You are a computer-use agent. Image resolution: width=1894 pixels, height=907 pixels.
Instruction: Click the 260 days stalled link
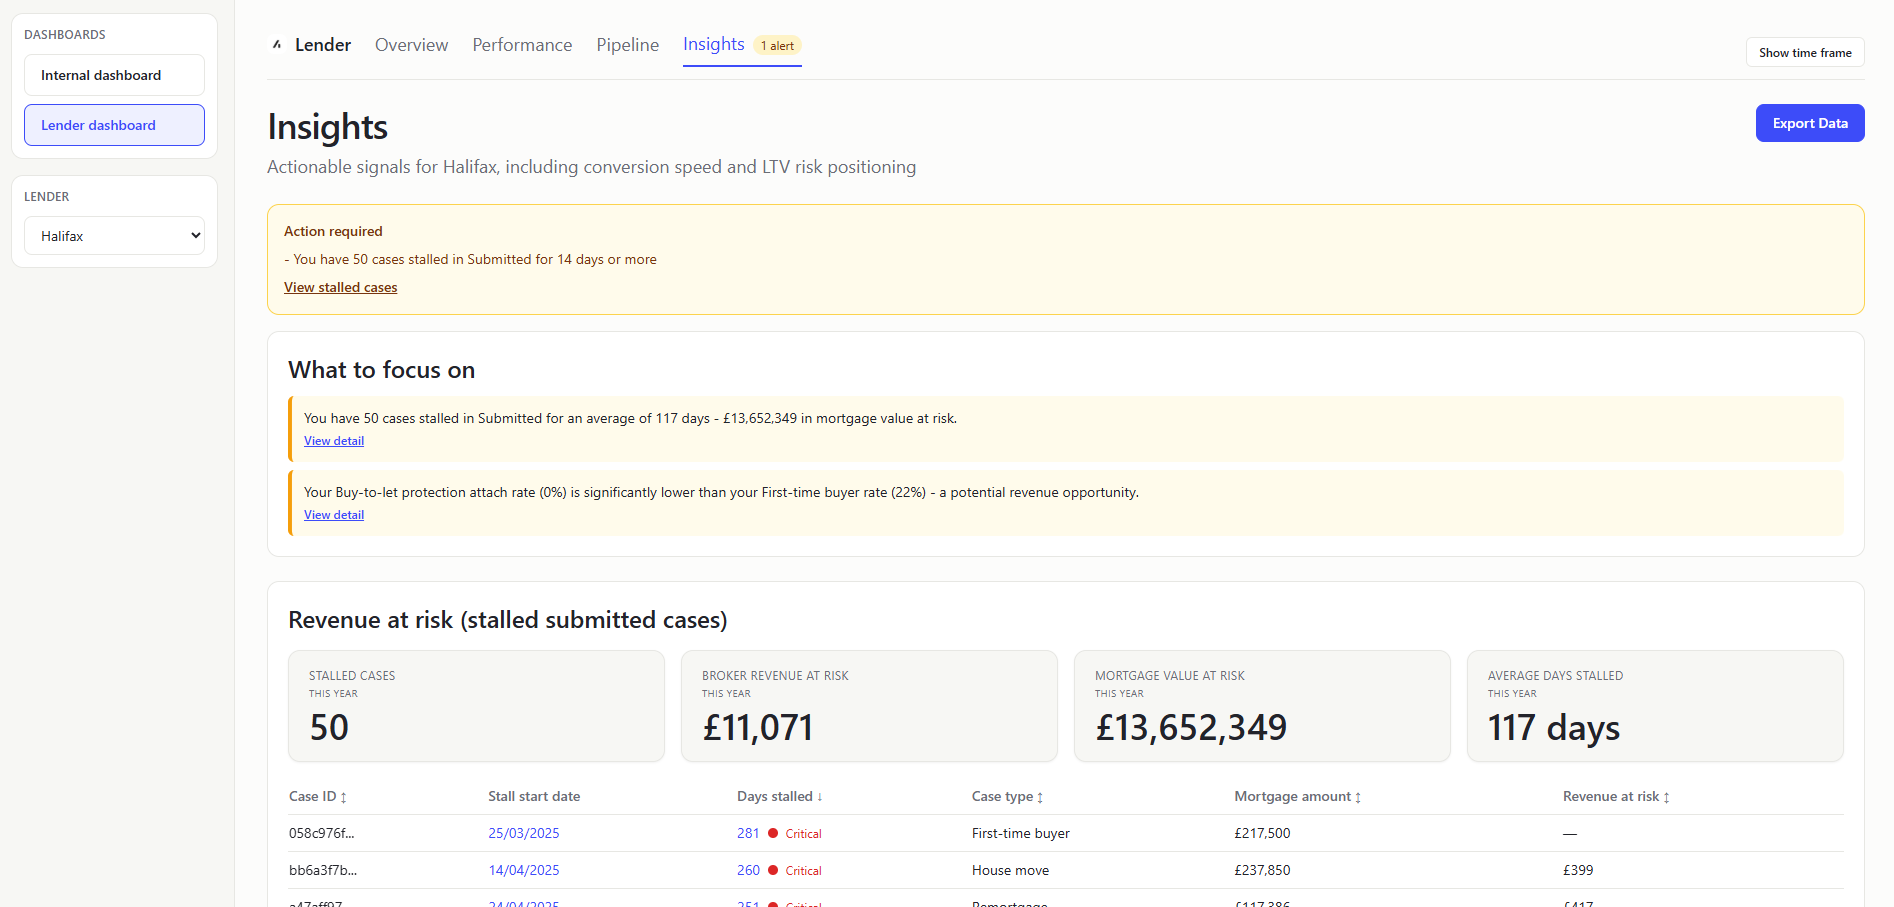(x=748, y=870)
